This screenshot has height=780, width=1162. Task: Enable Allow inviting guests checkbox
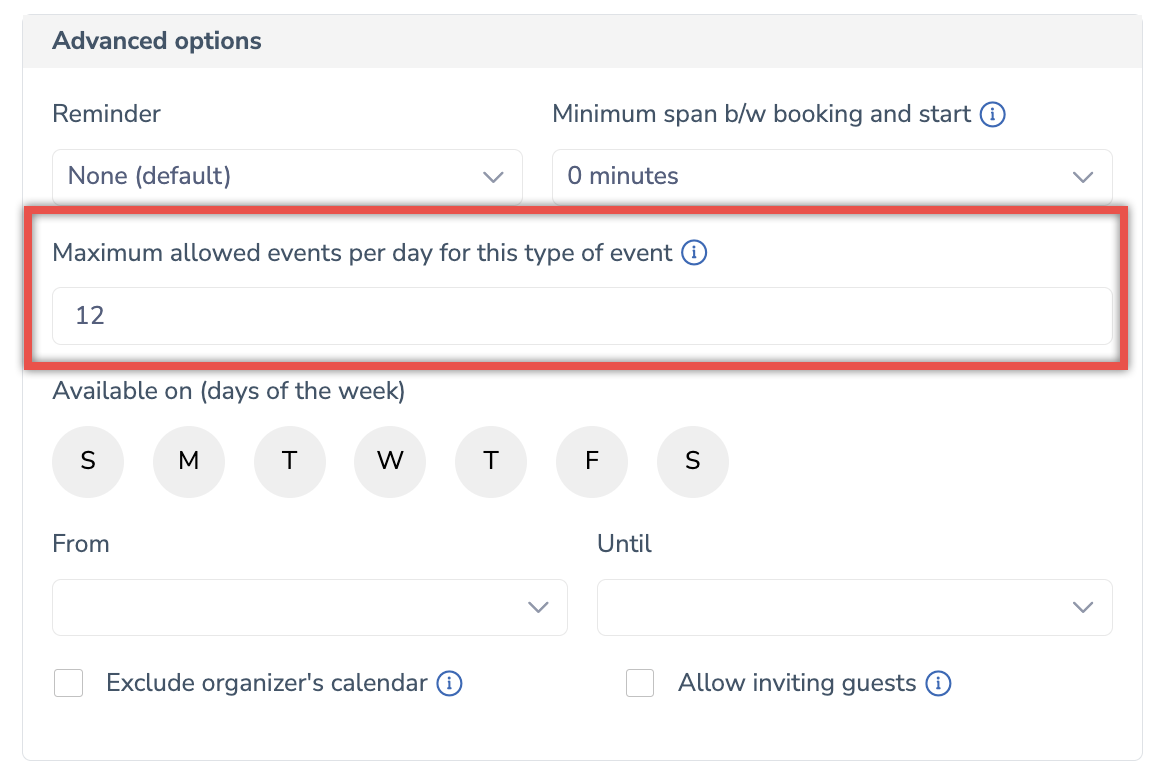point(640,683)
